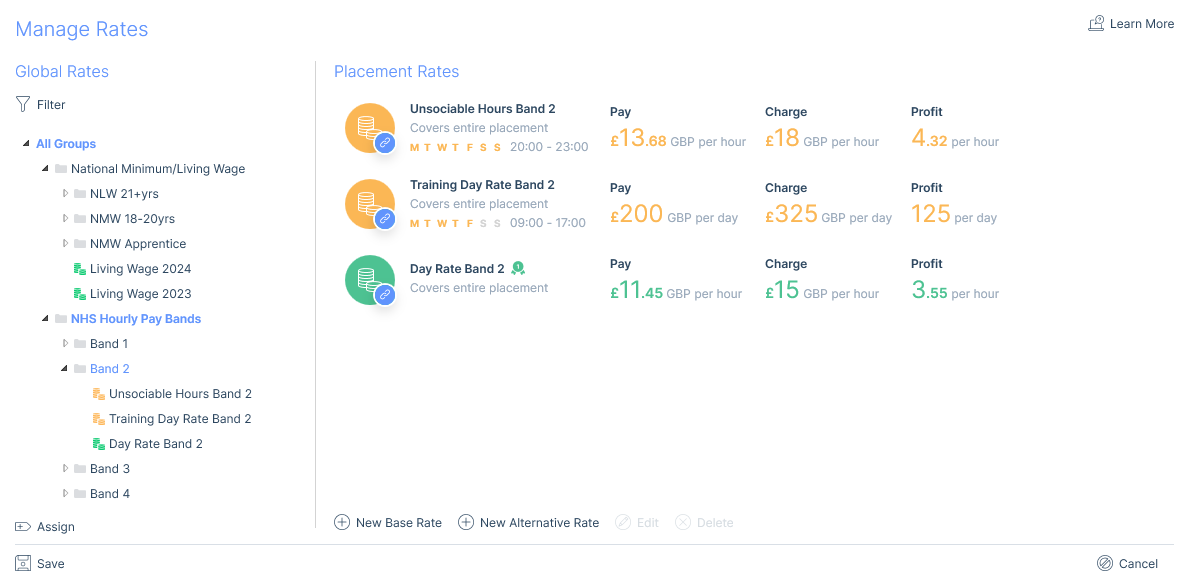
Task: Select Training Day Rate Band 2 tree item
Action: pyautogui.click(x=180, y=419)
